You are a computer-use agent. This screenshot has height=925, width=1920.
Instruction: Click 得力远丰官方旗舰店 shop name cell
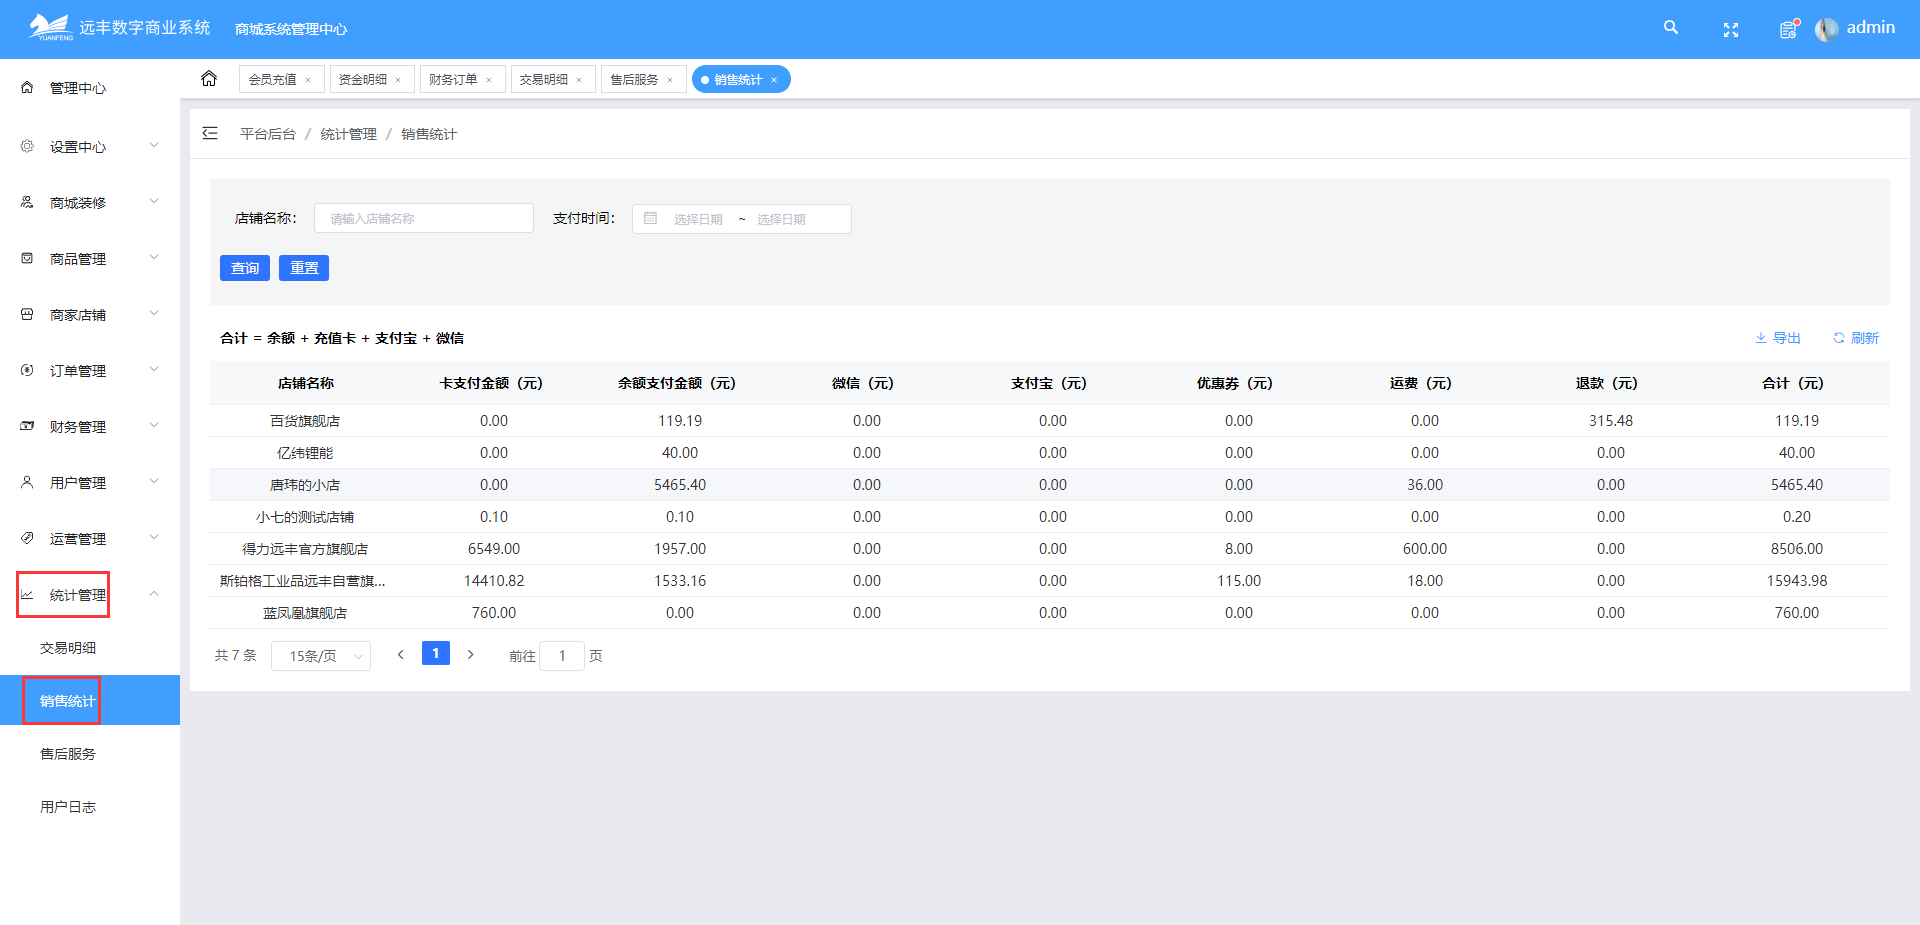coord(305,549)
